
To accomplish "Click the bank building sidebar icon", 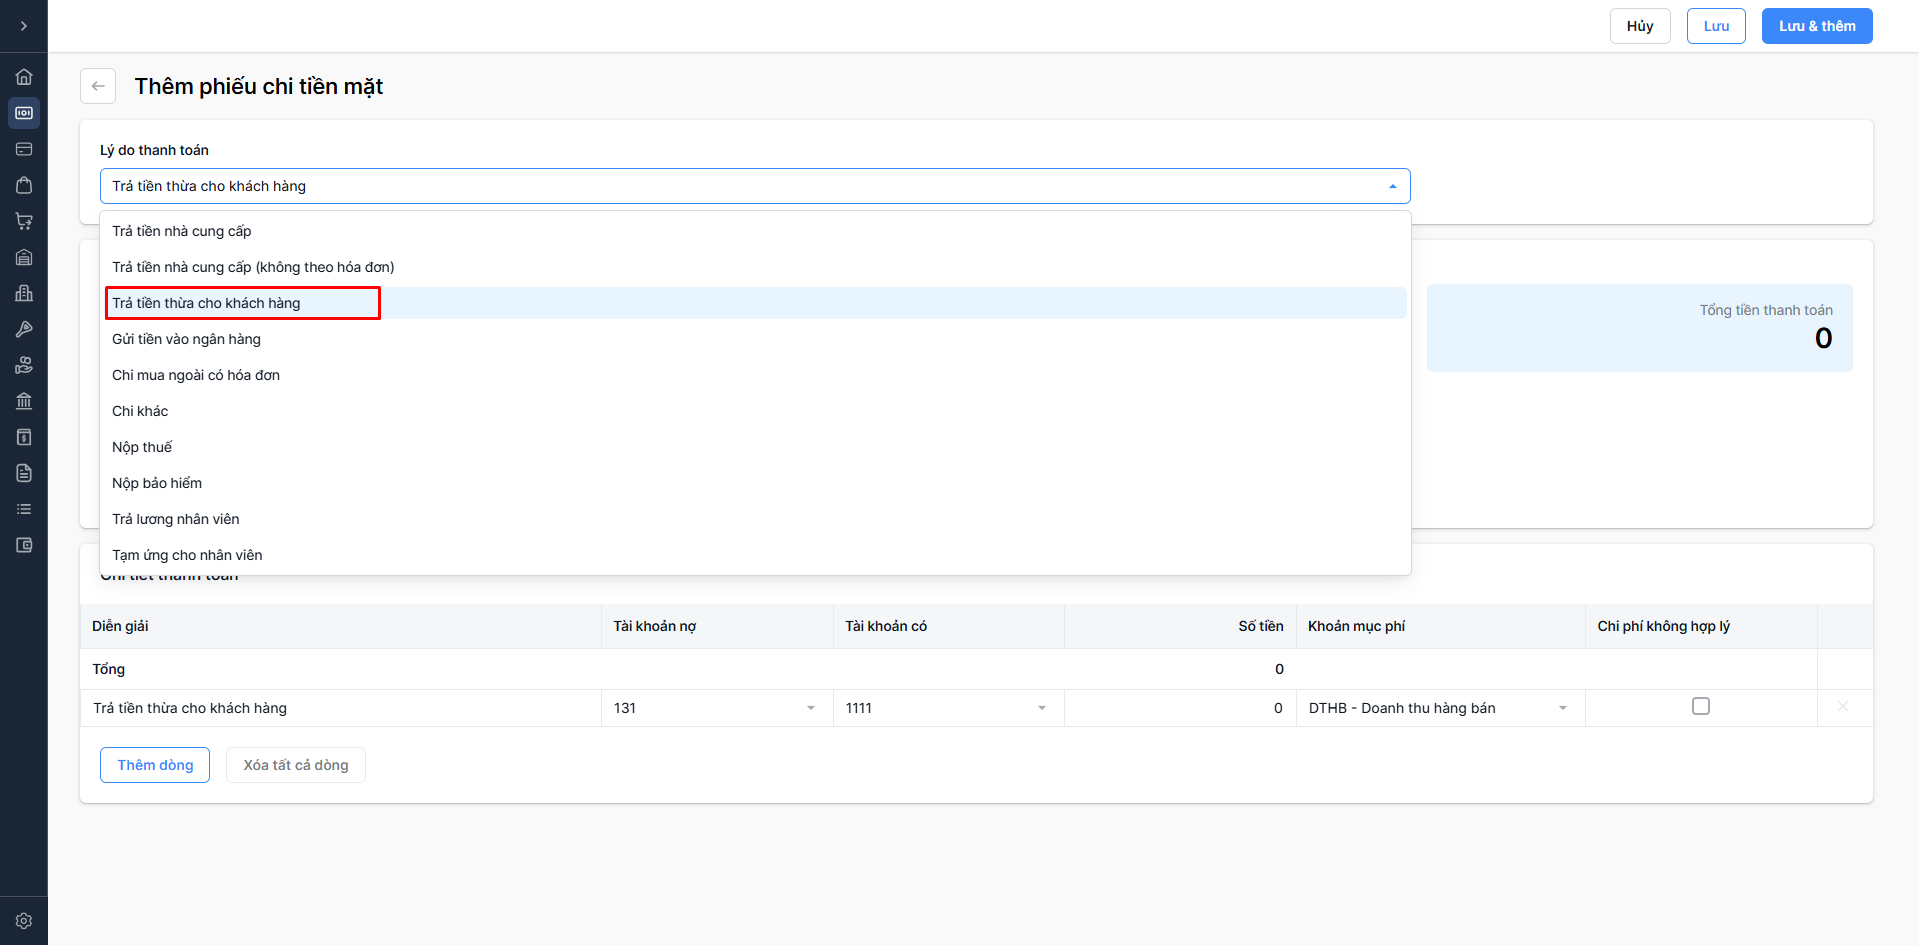I will coord(24,401).
